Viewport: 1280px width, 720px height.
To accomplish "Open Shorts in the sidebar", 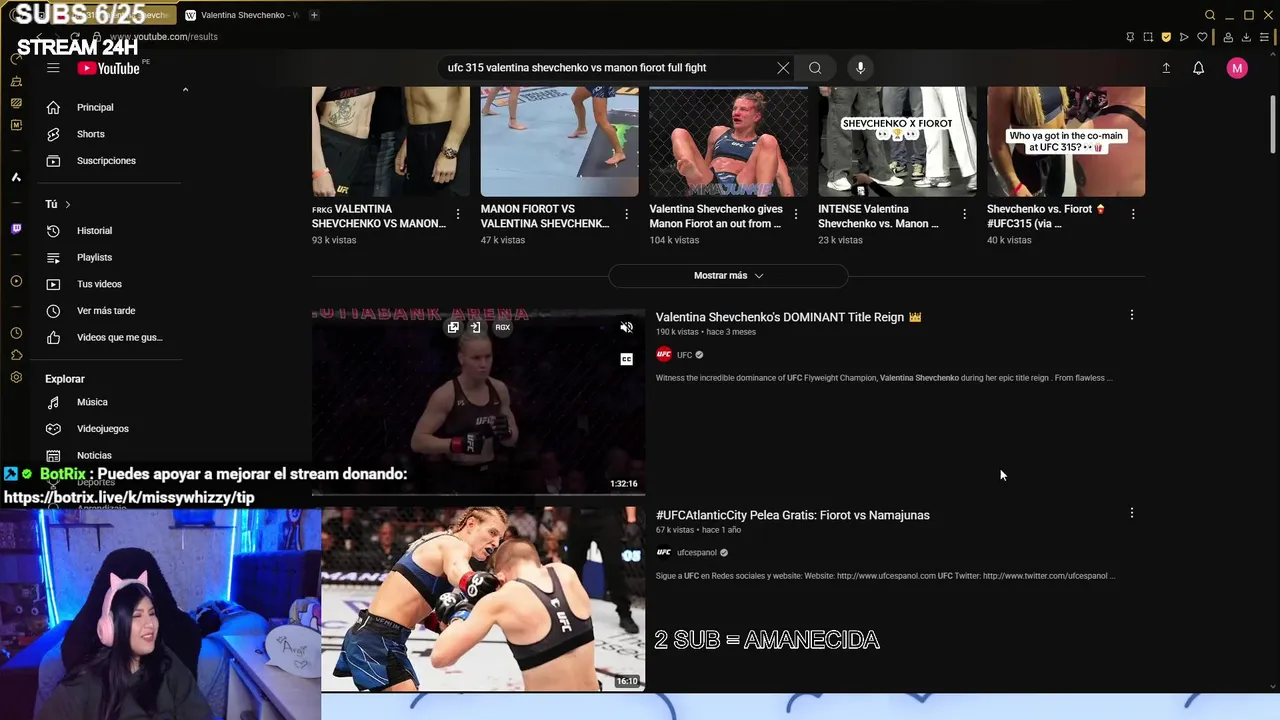I will (109, 134).
